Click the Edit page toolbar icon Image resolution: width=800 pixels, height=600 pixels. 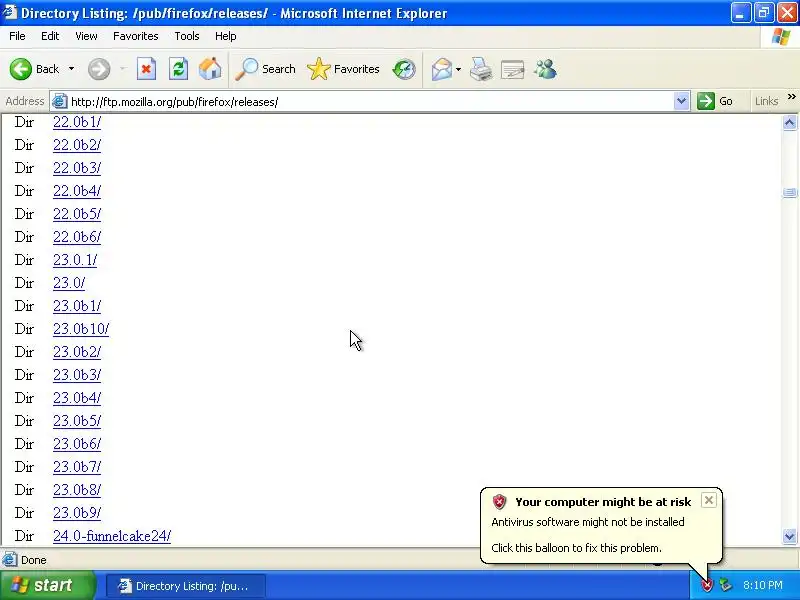pyautogui.click(x=513, y=69)
